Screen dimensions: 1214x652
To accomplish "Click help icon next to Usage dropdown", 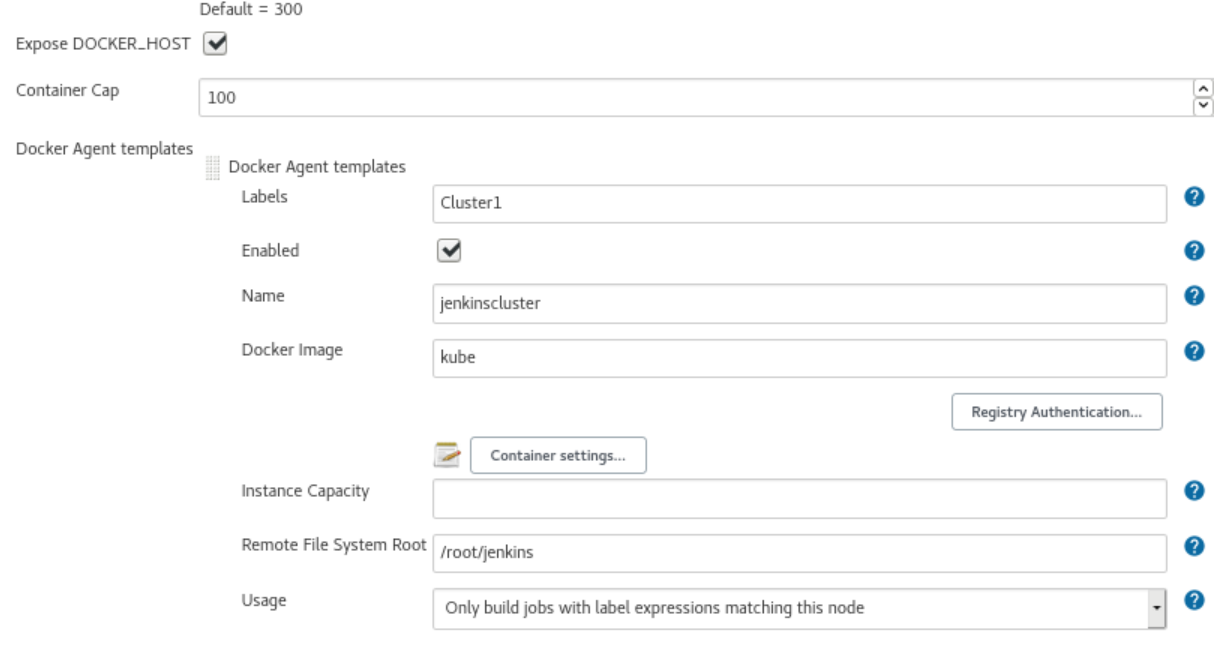I will [x=1192, y=600].
